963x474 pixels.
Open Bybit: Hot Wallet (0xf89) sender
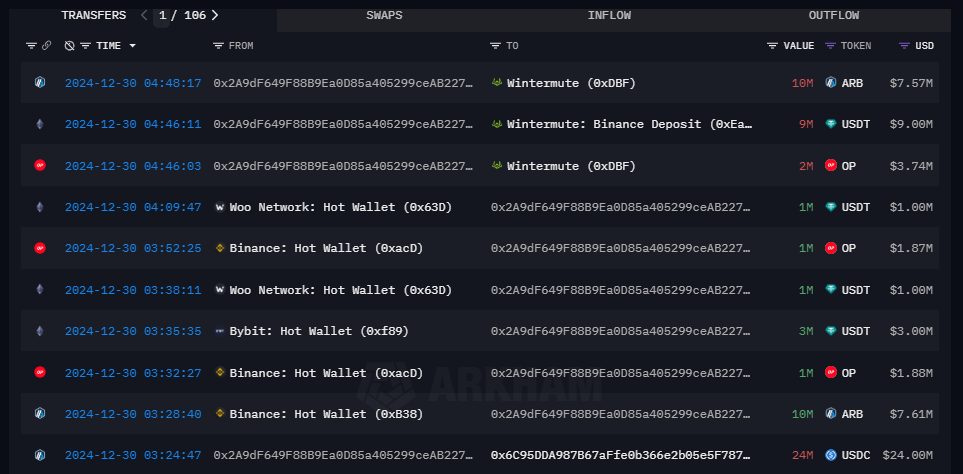pos(318,331)
